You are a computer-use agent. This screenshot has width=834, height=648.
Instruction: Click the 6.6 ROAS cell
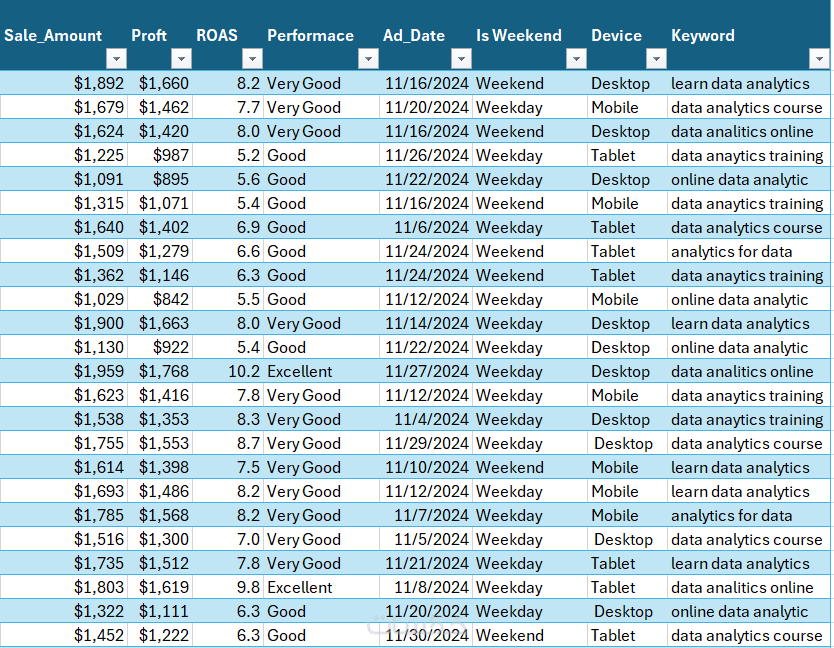228,251
